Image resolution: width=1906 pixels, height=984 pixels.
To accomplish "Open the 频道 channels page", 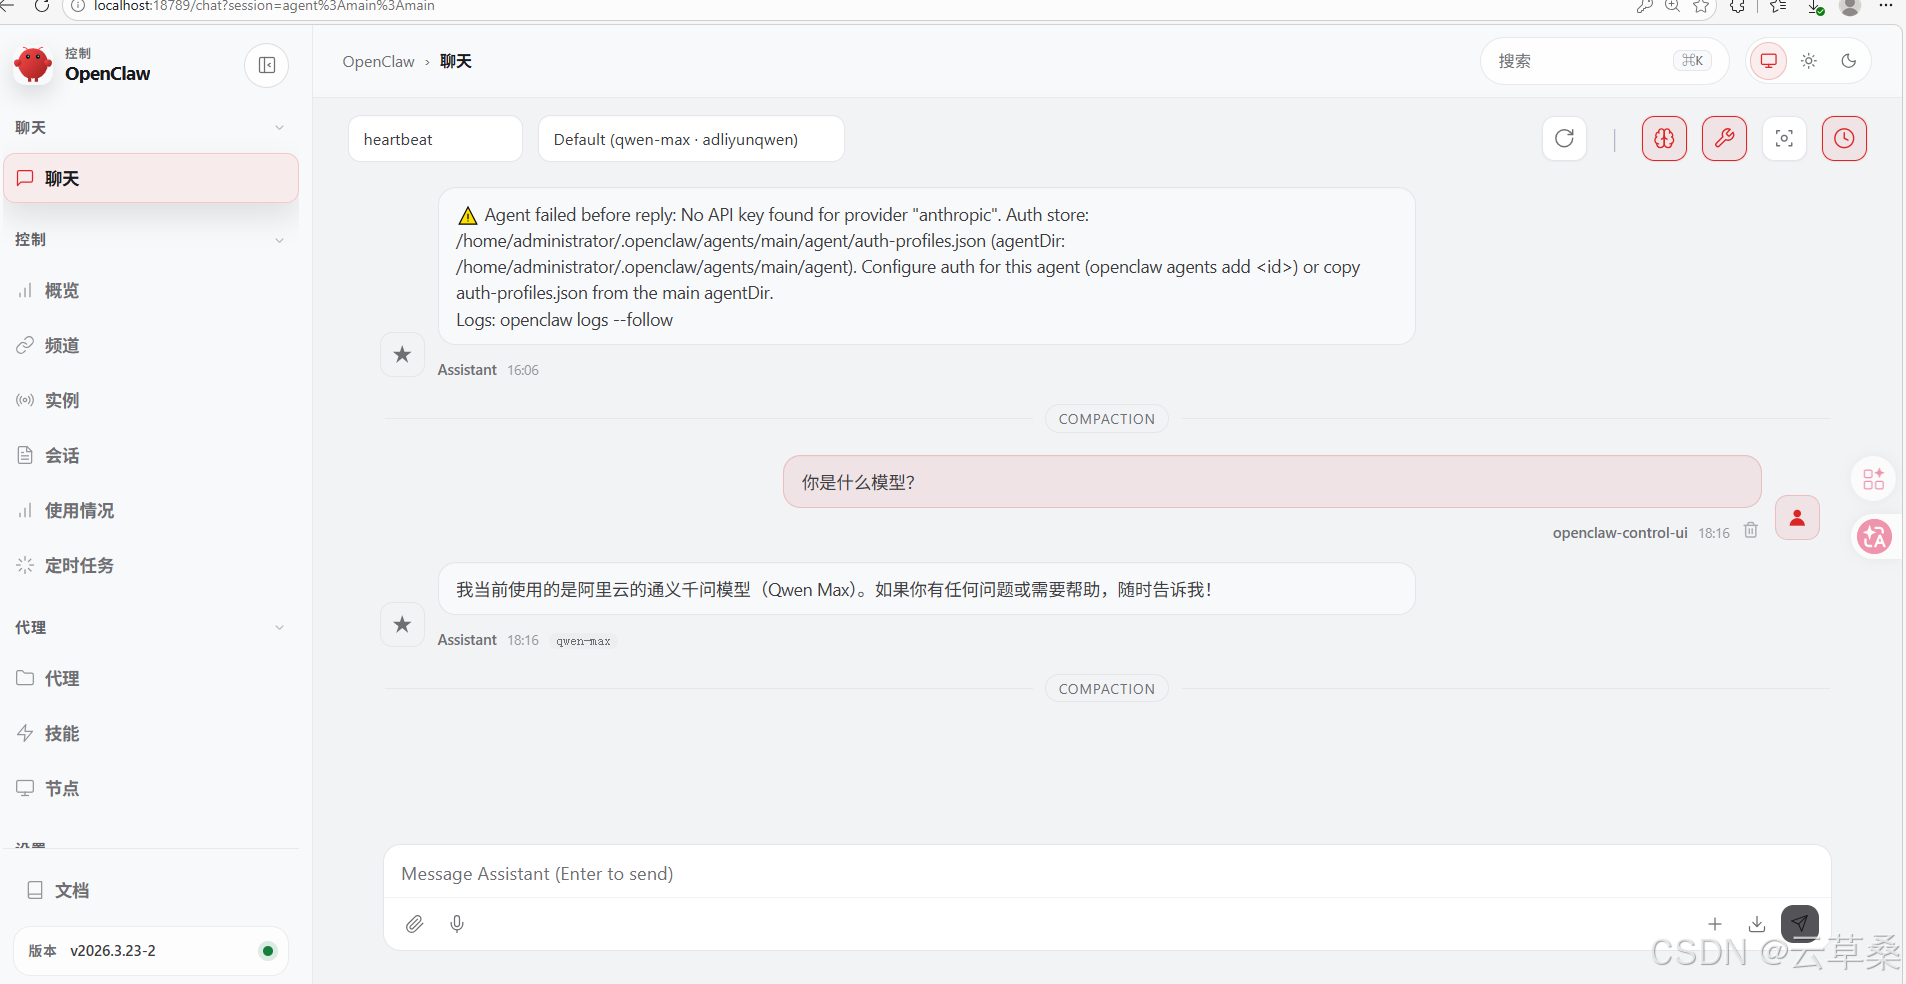I will (151, 346).
